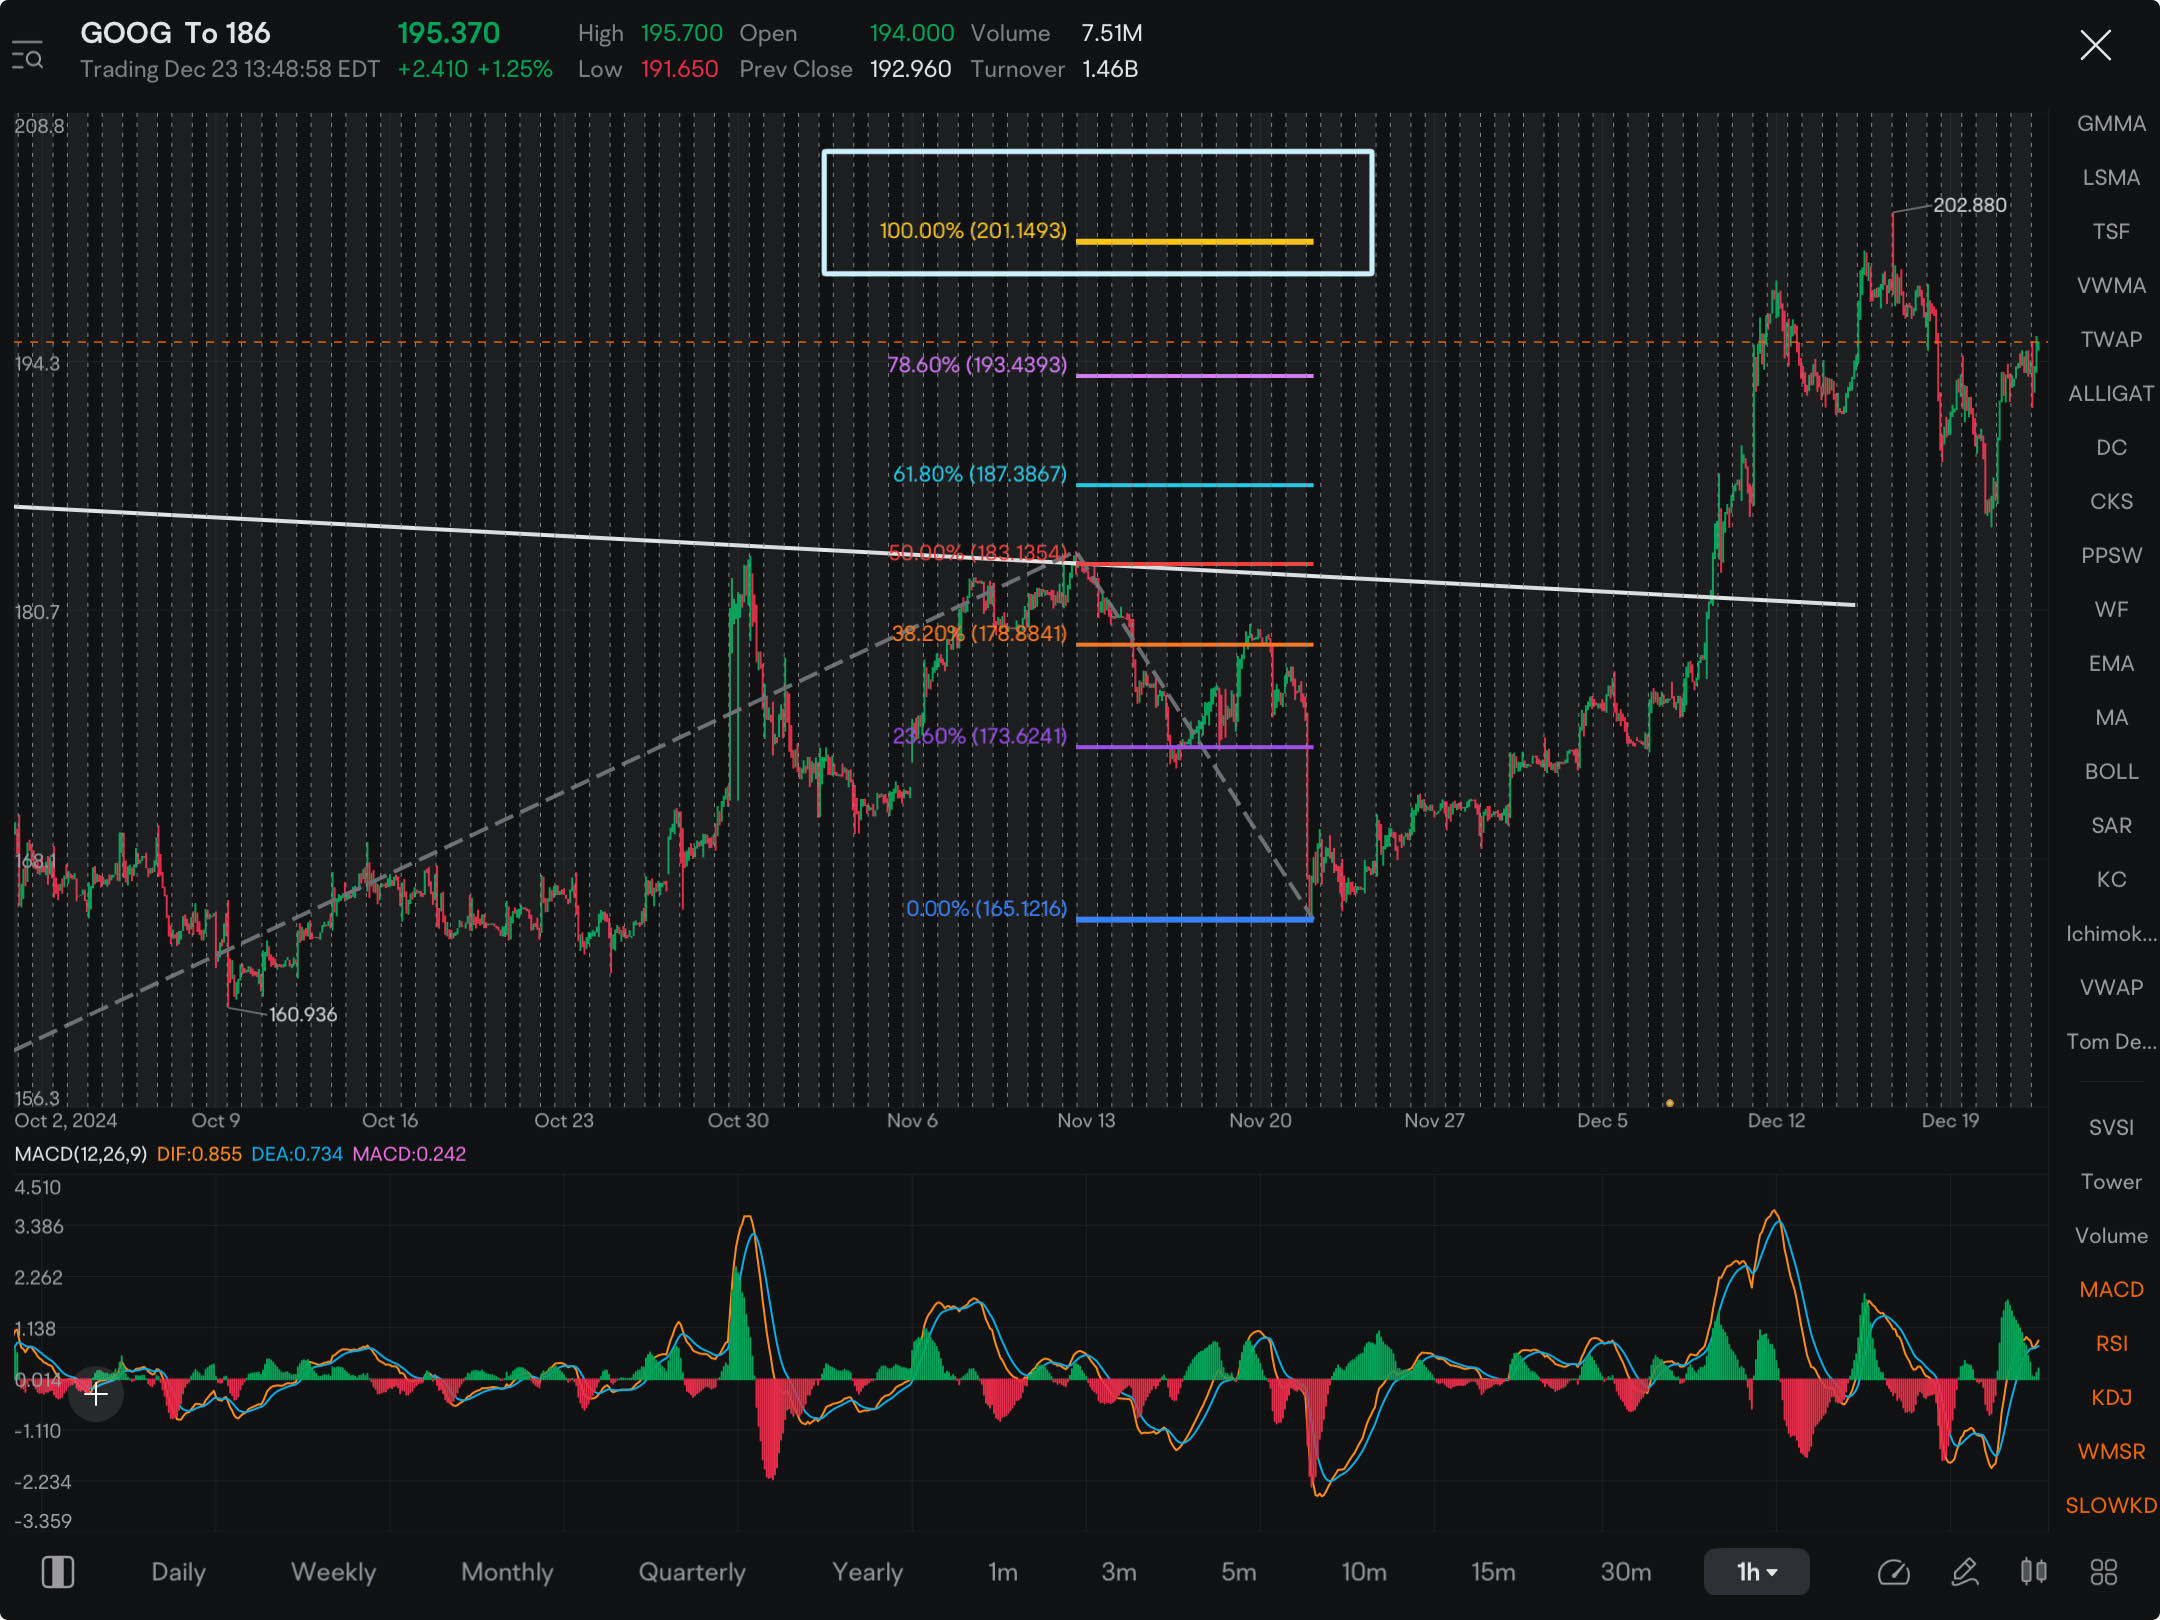This screenshot has height=1620, width=2160.
Task: Click the 160.936 low price label
Action: (x=303, y=1015)
